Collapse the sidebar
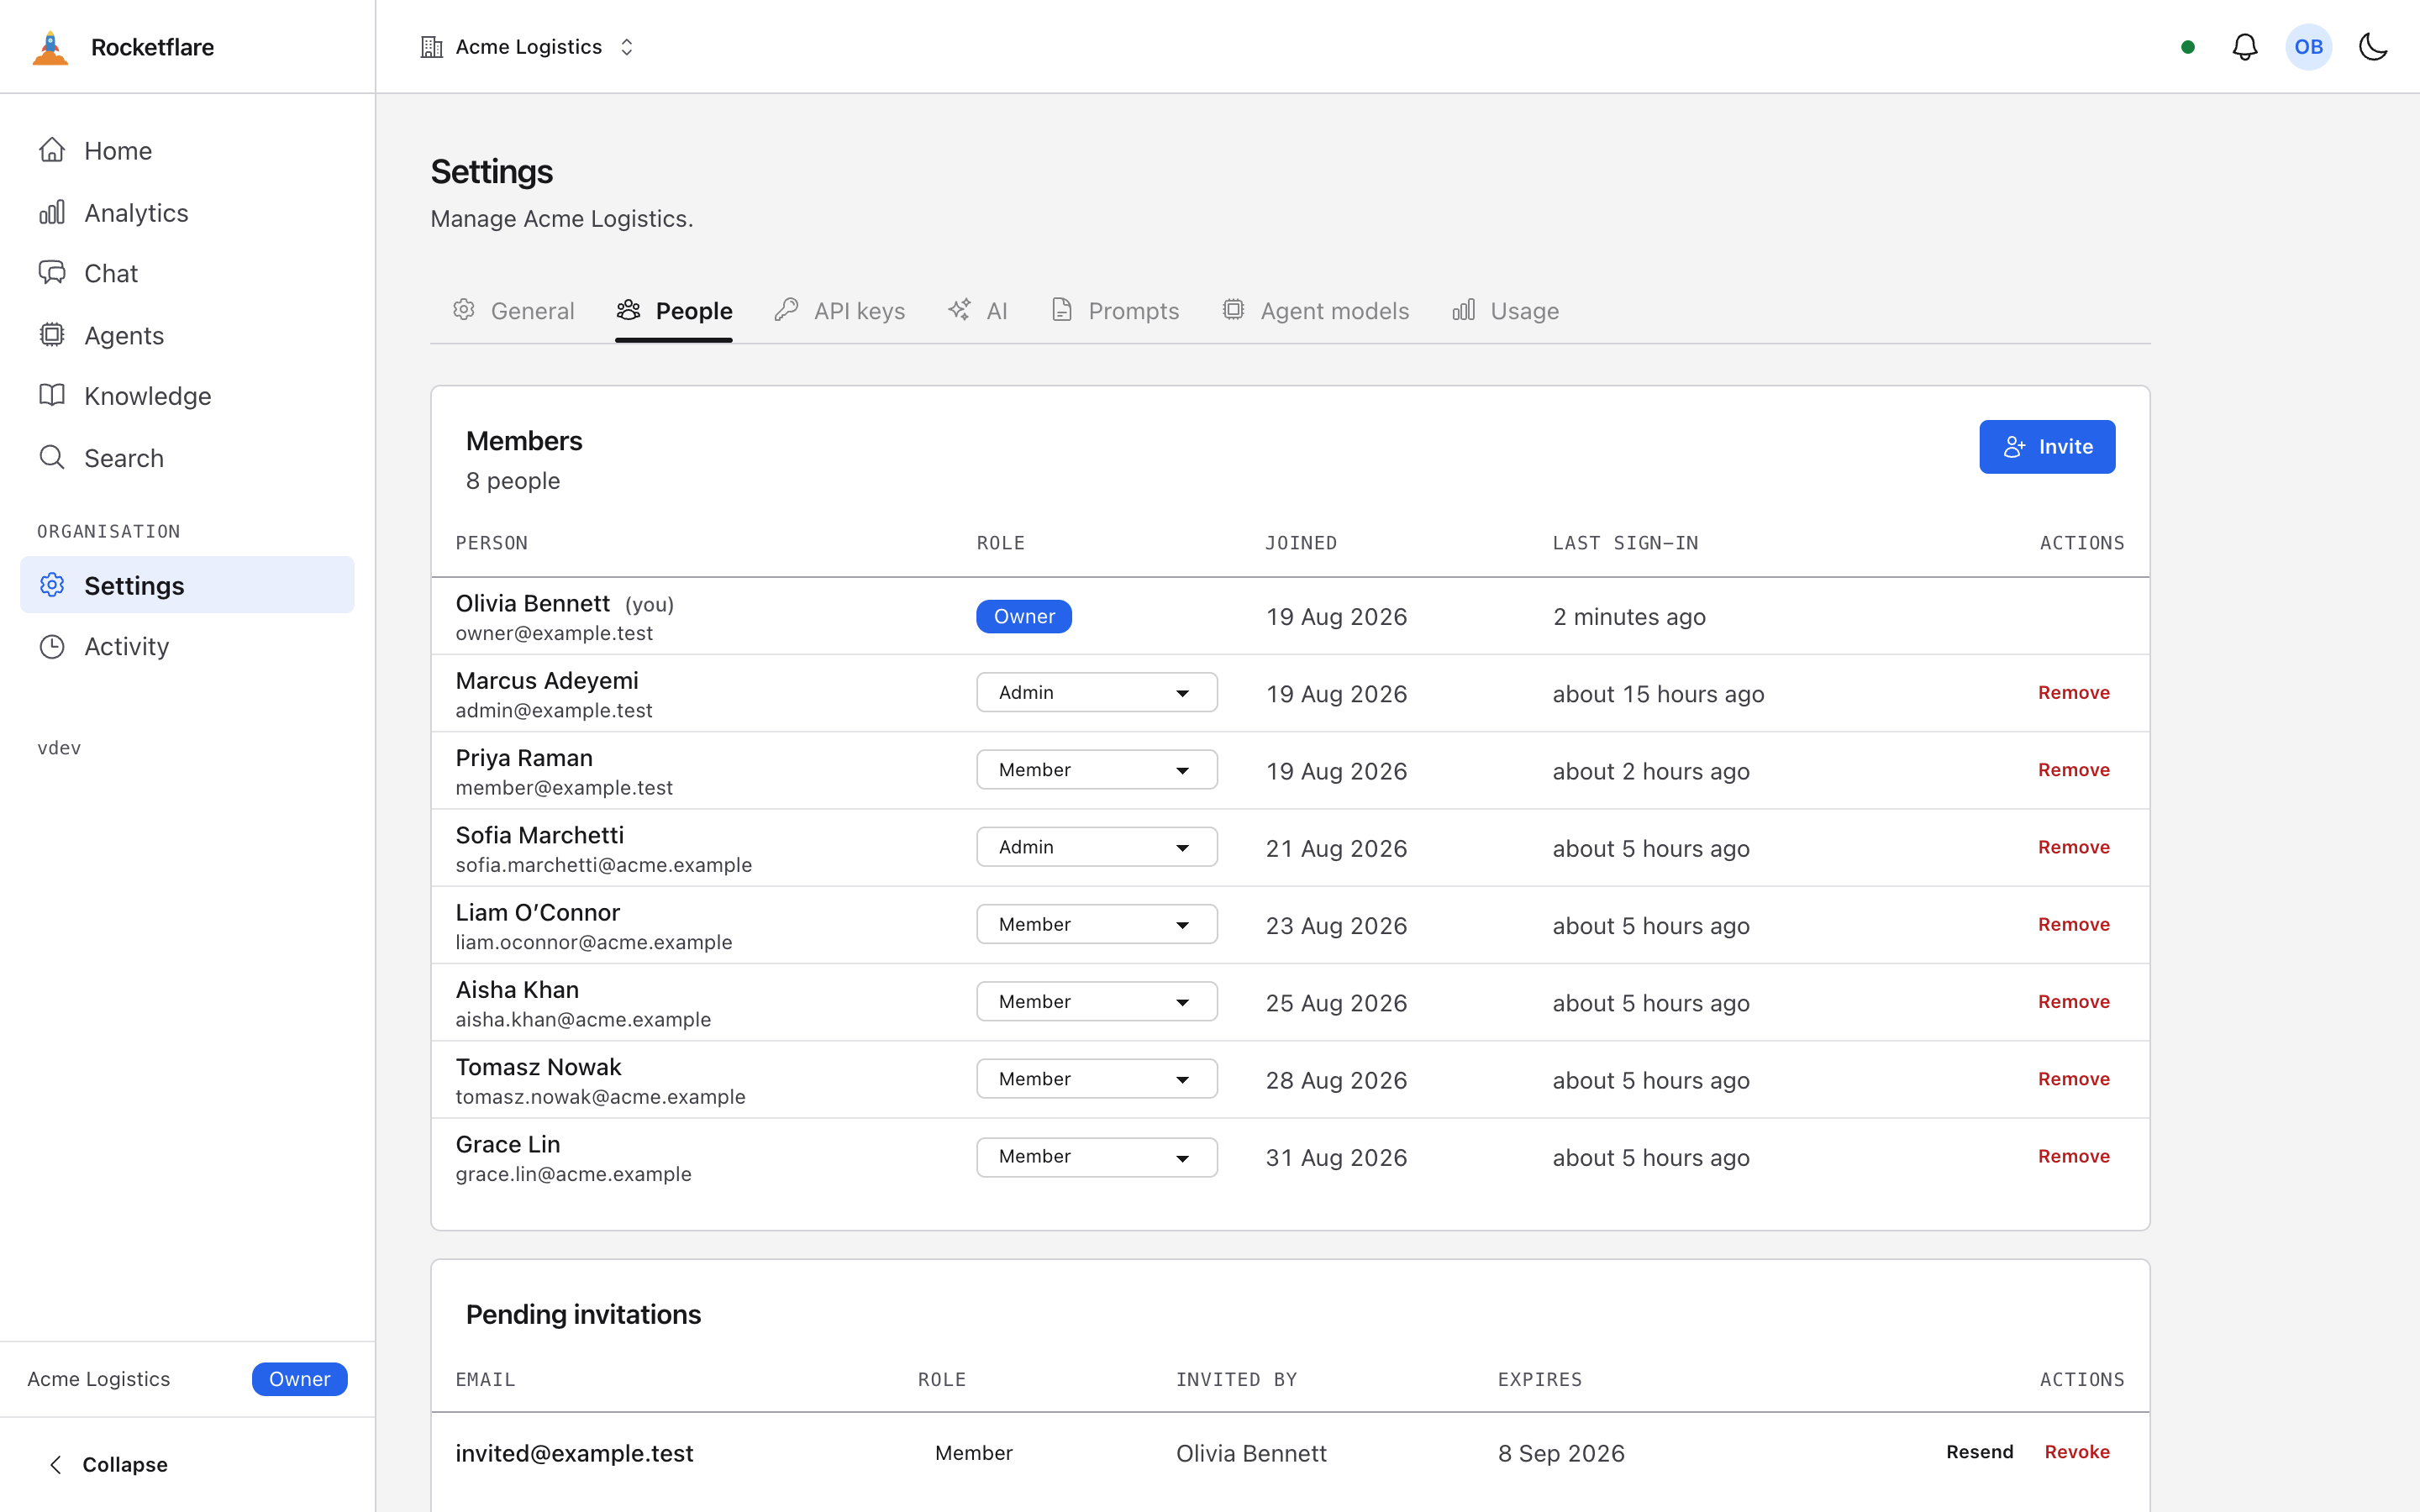Screen dimensions: 2420x1512 [x=108, y=1465]
